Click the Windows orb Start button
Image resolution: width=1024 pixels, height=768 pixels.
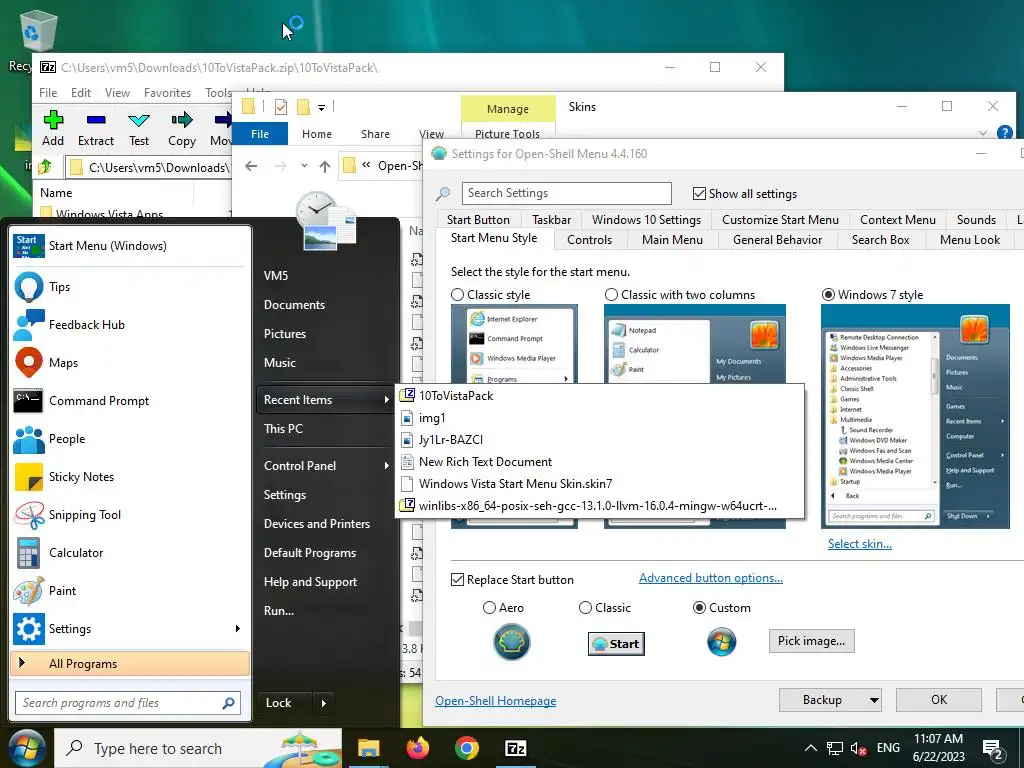[x=26, y=748]
